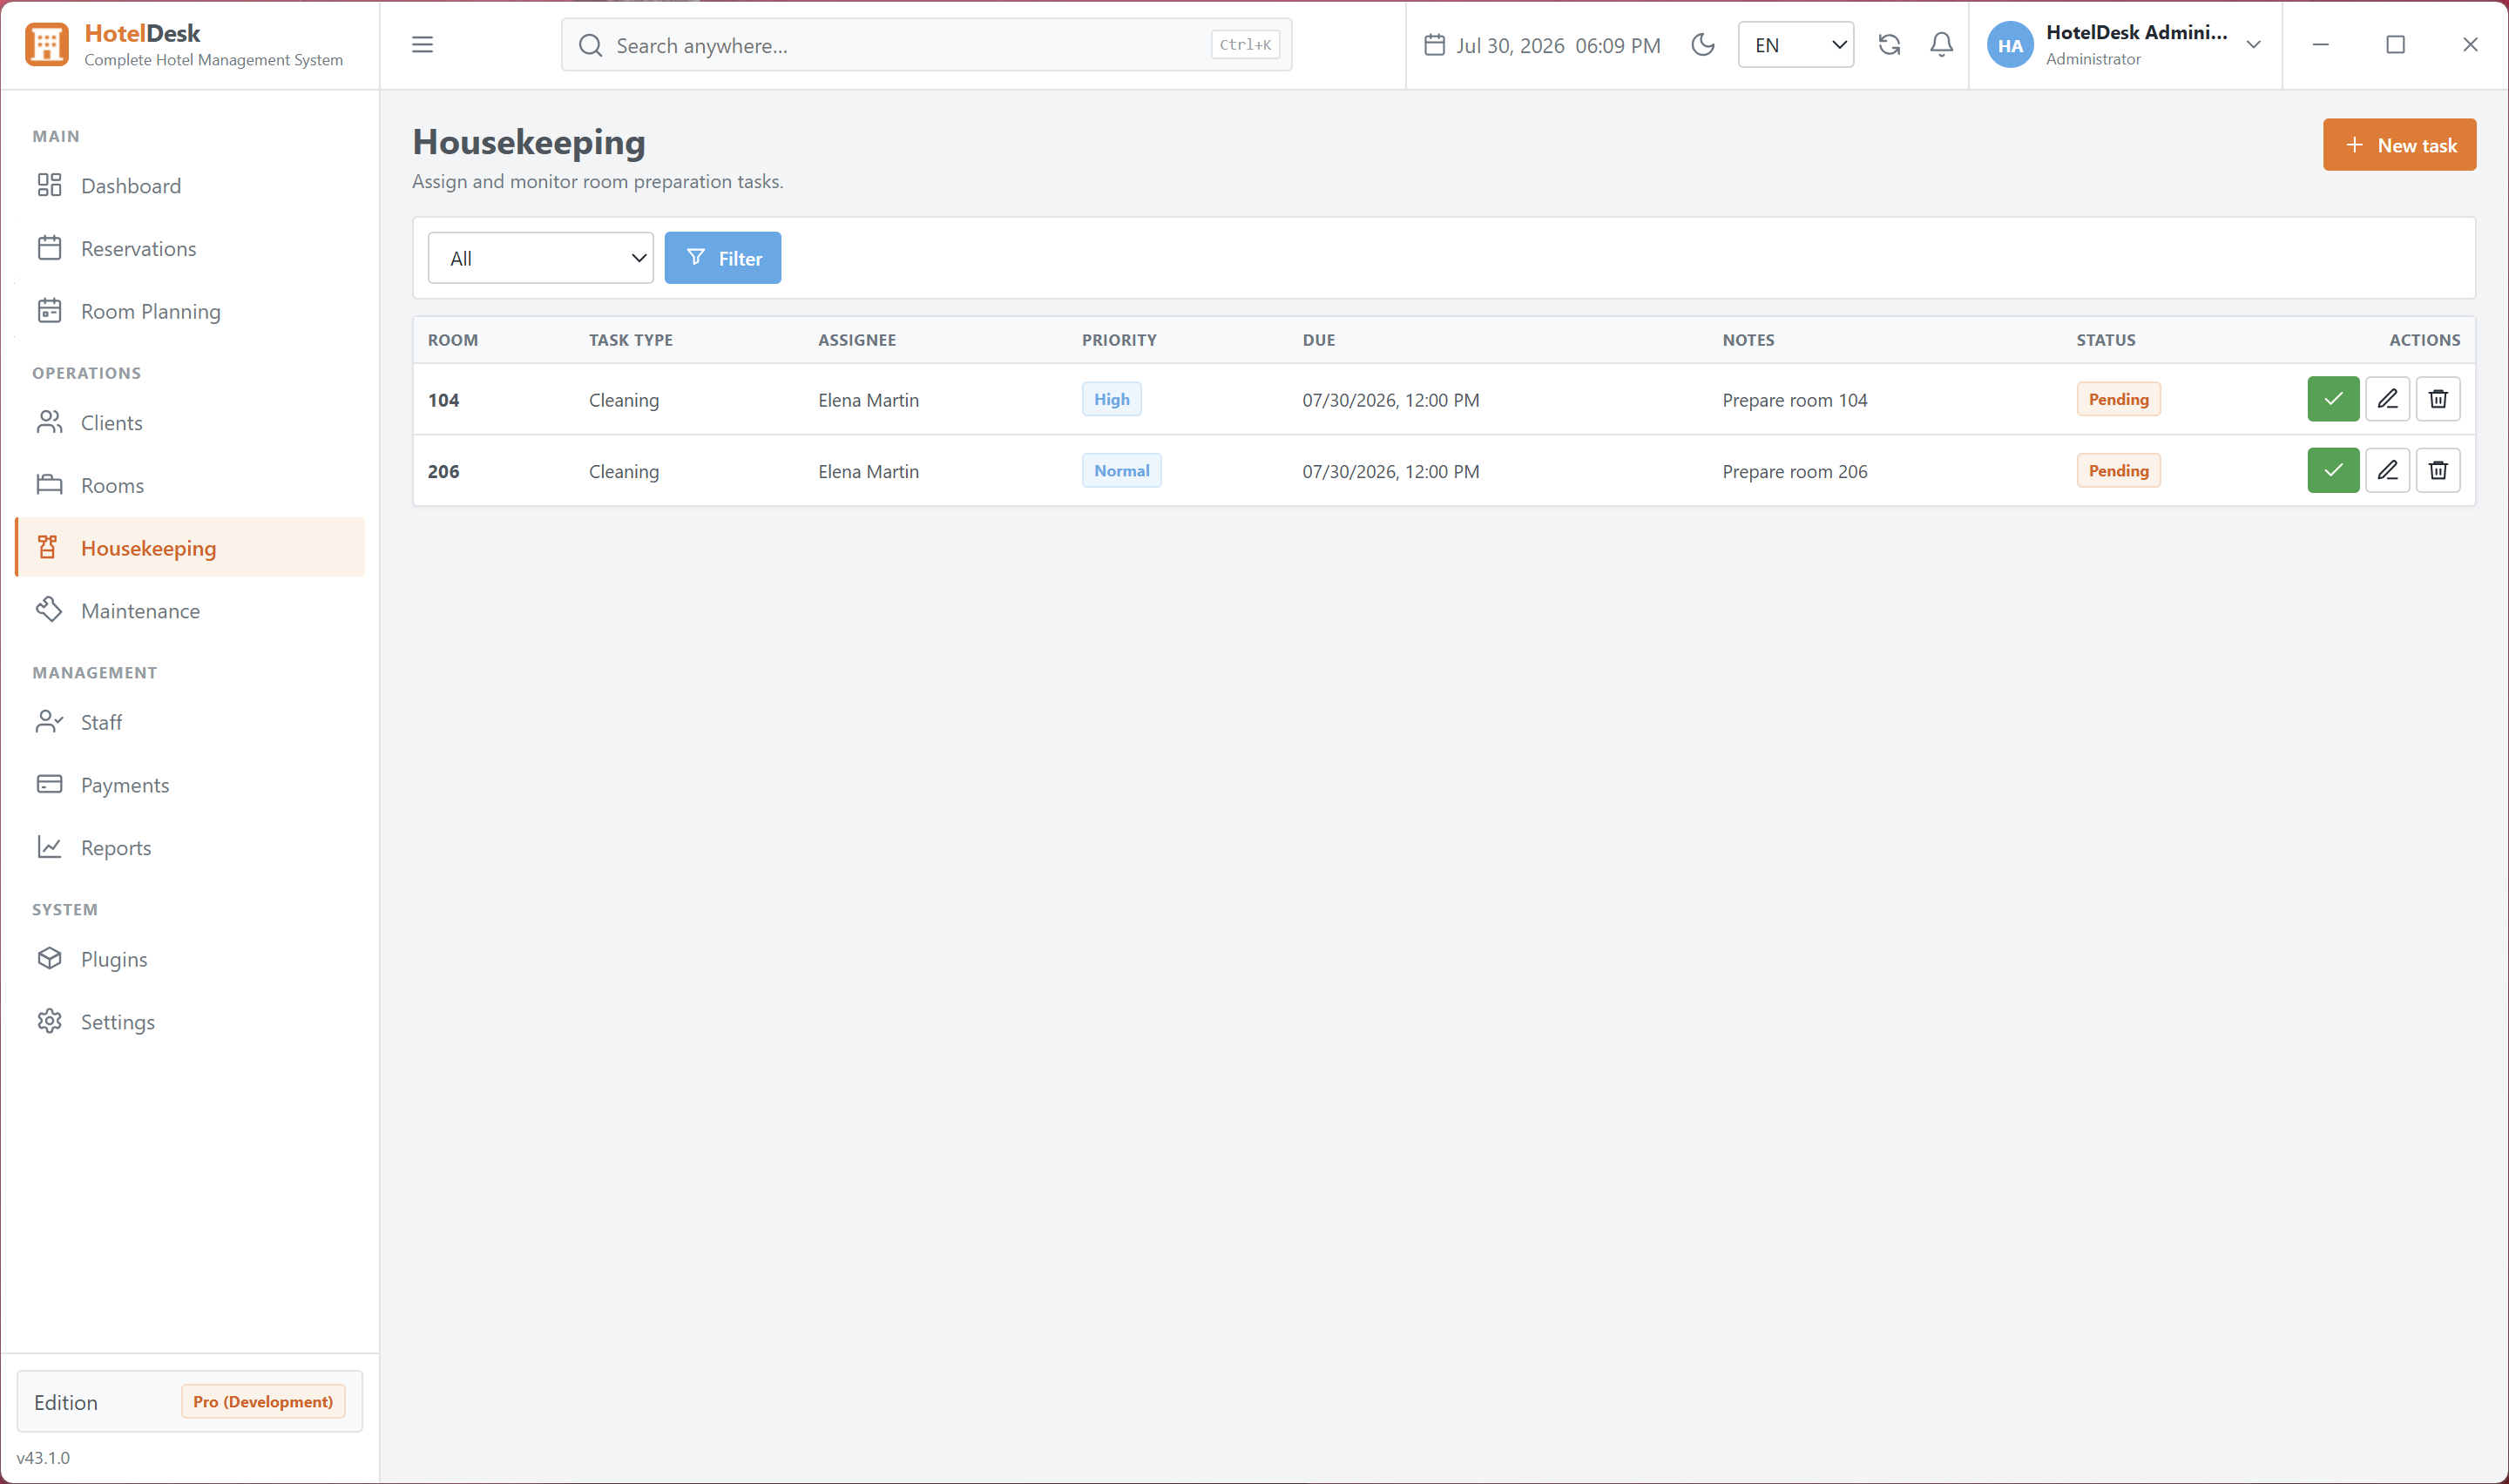Edit the room 206 task
Viewport: 2509px width, 1484px height.
click(x=2387, y=470)
